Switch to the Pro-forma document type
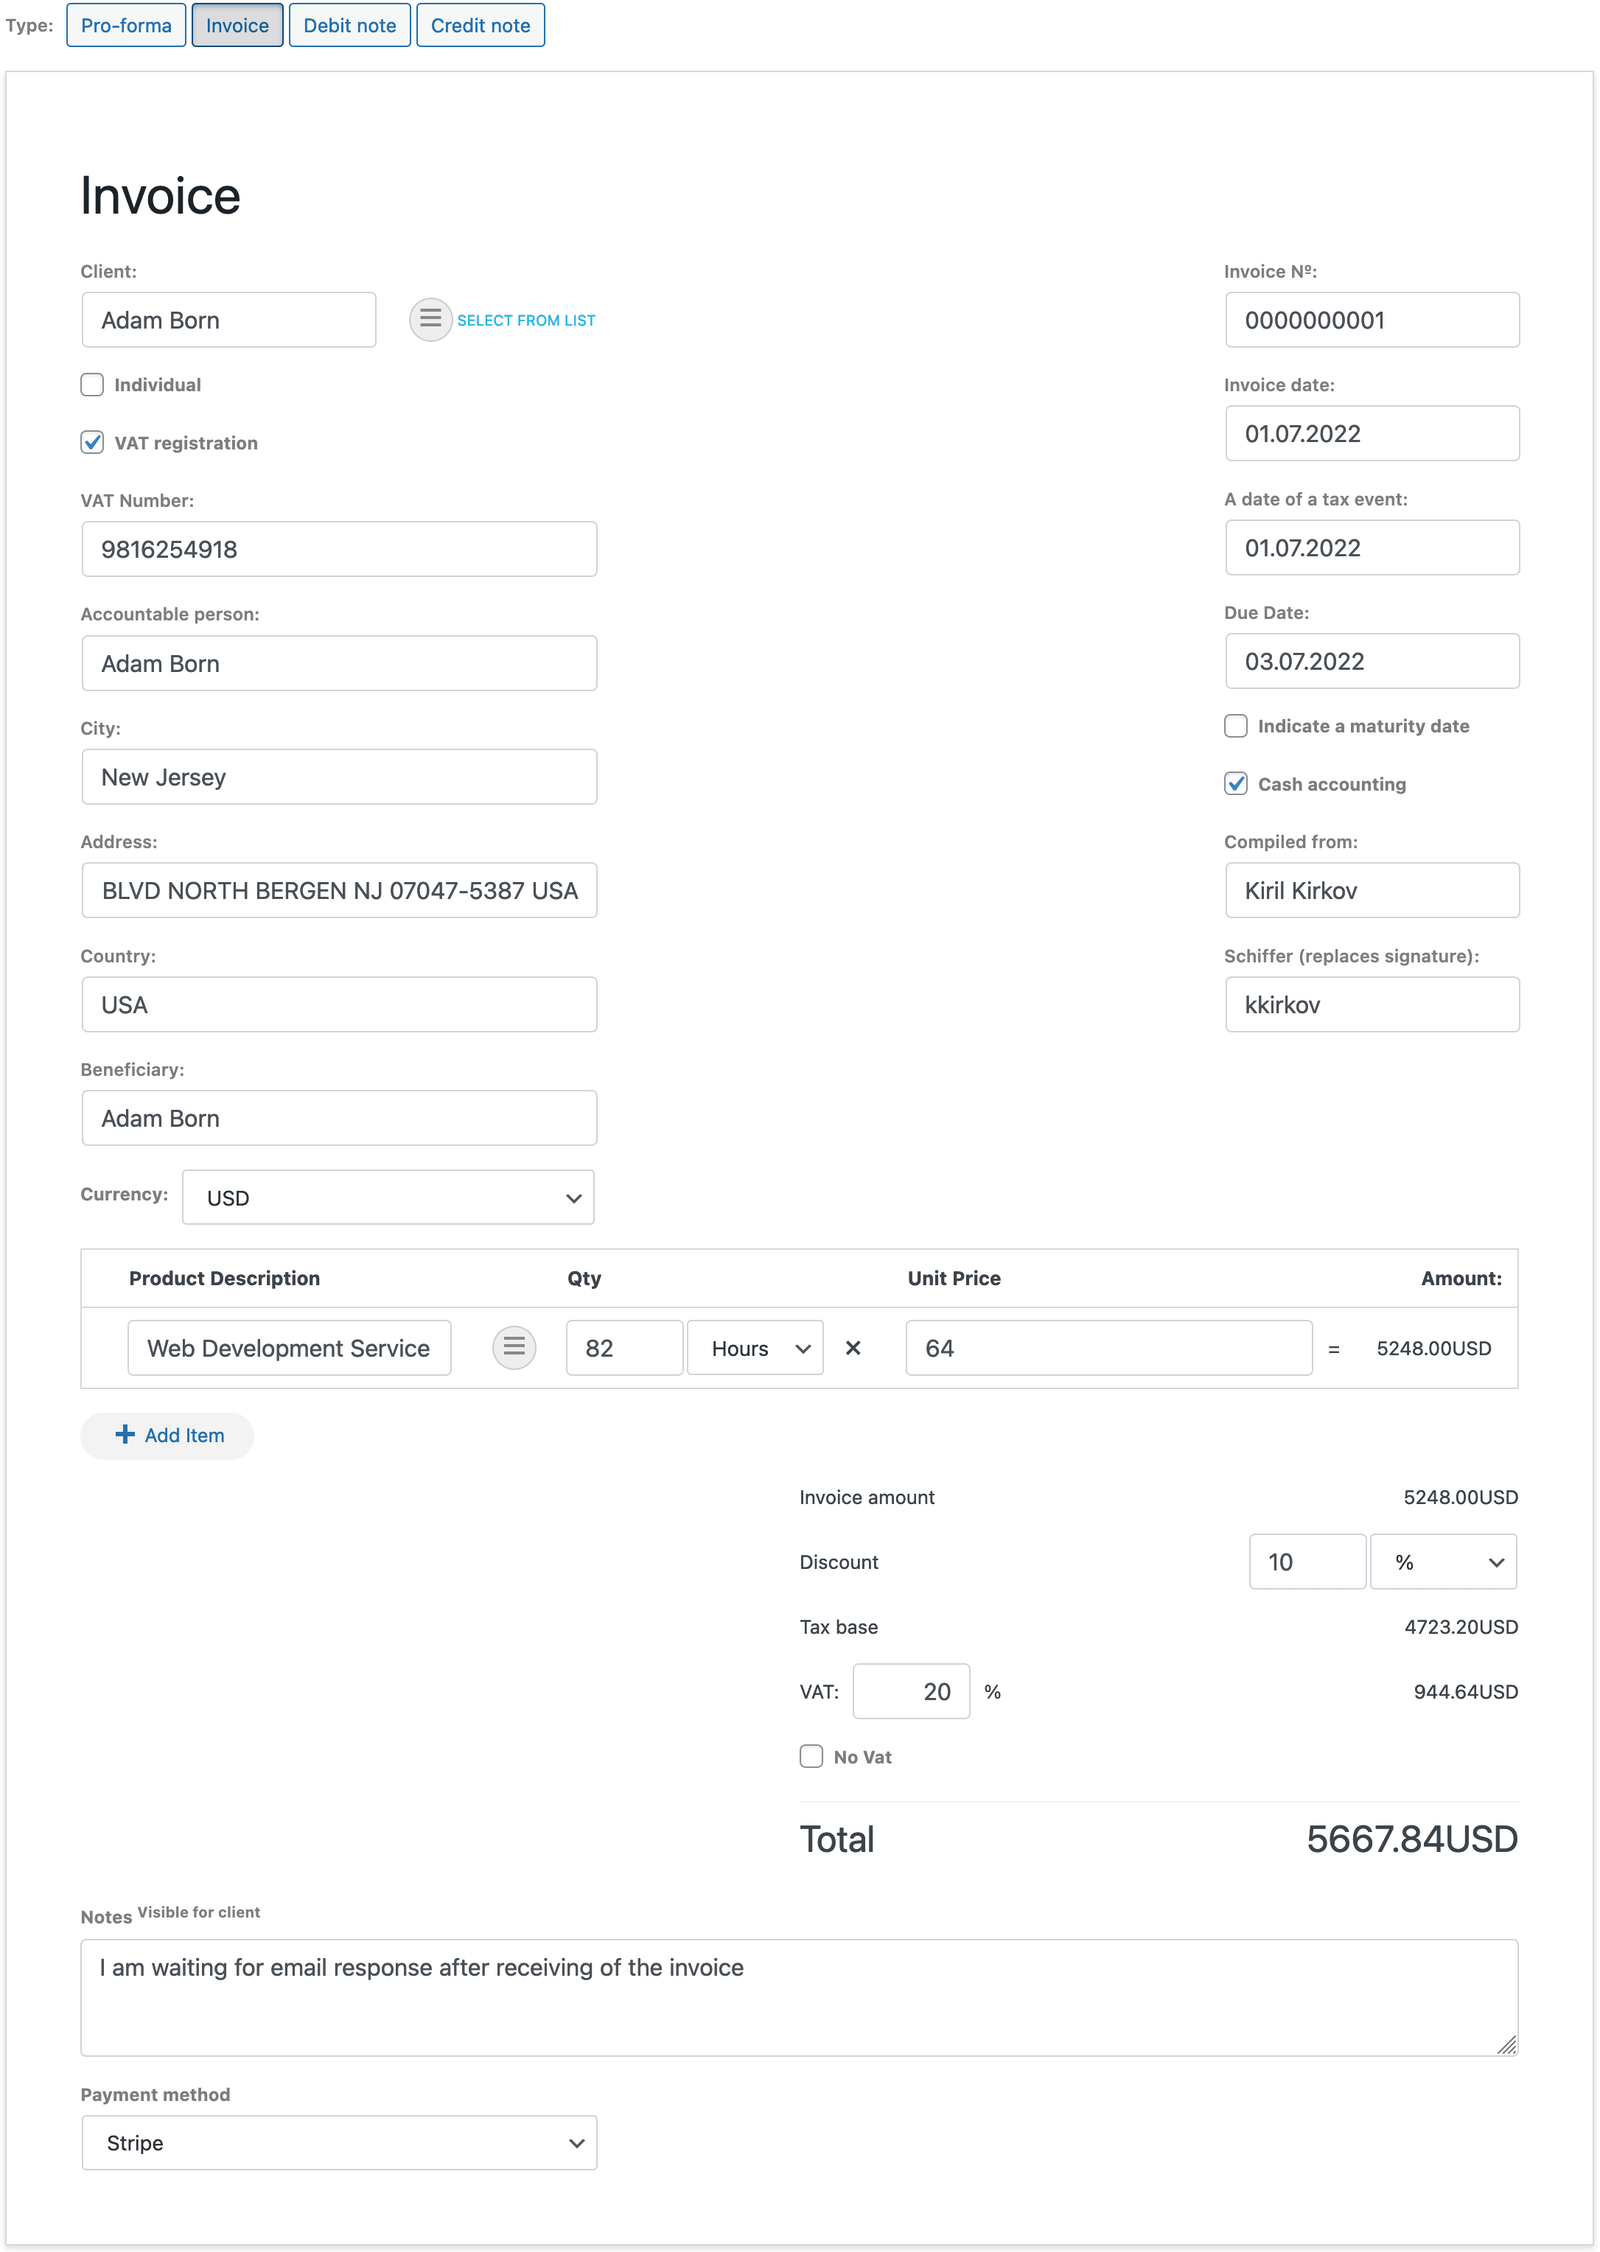1600x2252 pixels. (x=126, y=25)
